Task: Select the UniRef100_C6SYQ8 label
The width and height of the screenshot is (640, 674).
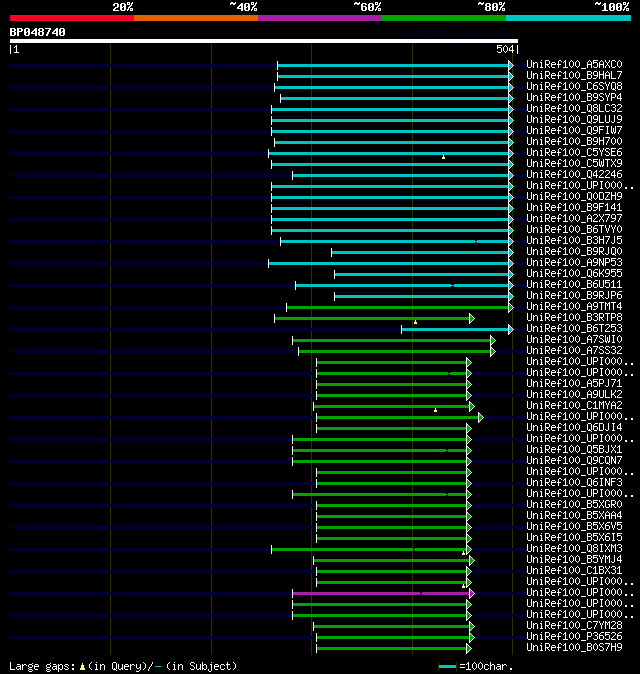Action: (574, 86)
